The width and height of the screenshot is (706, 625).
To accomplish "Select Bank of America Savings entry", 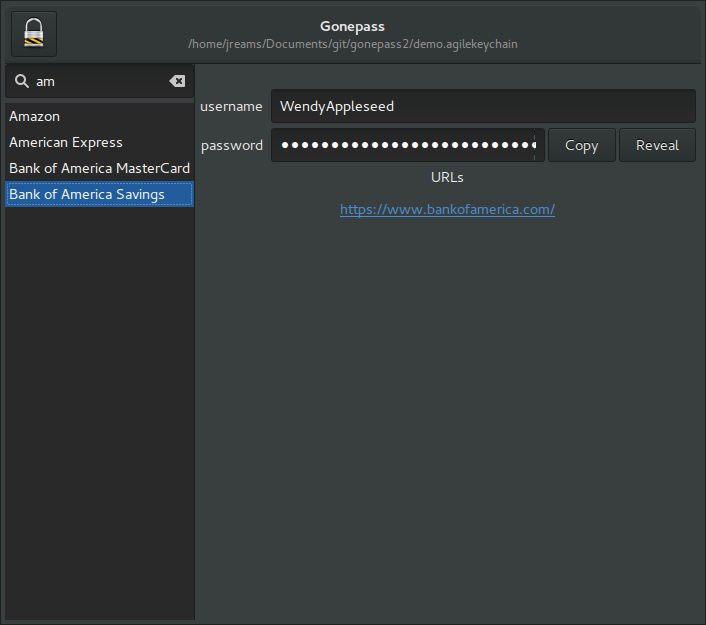I will 100,195.
